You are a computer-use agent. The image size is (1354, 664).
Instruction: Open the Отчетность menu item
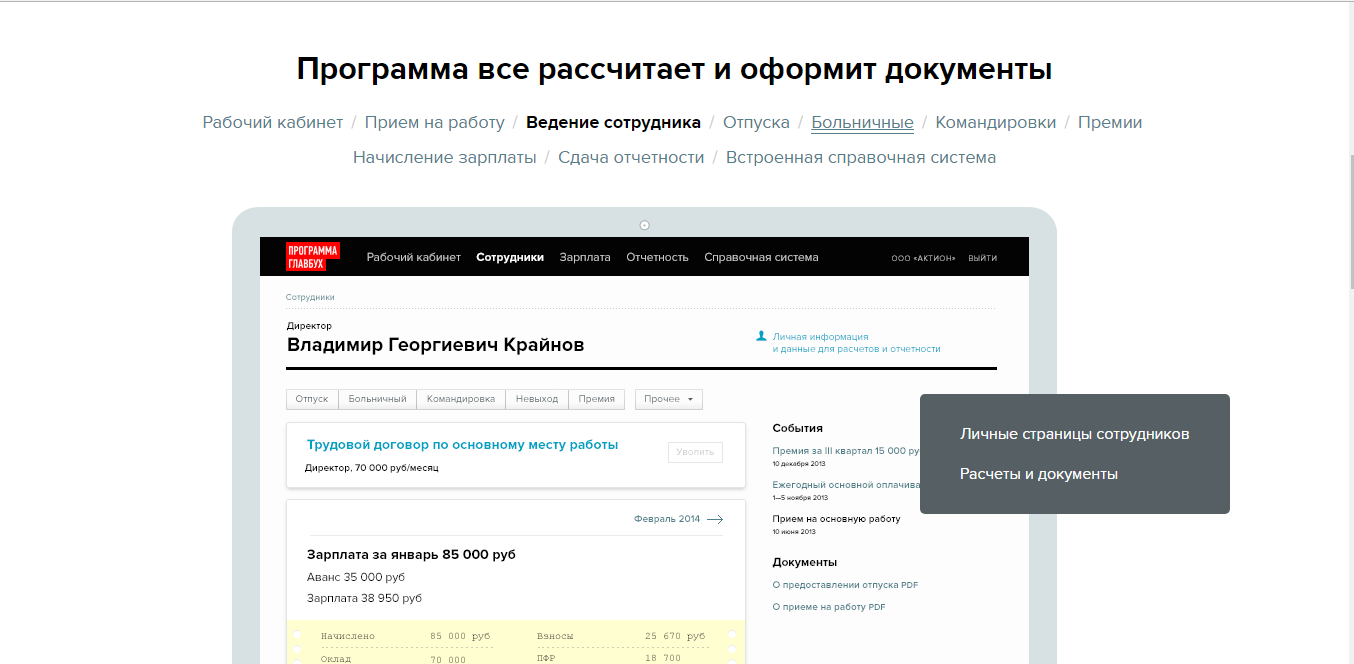point(657,257)
